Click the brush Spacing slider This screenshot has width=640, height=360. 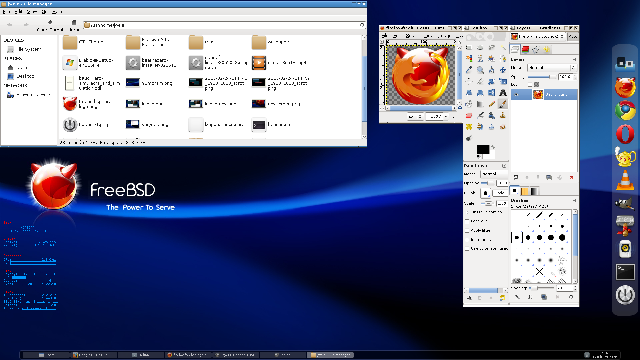click(x=542, y=288)
